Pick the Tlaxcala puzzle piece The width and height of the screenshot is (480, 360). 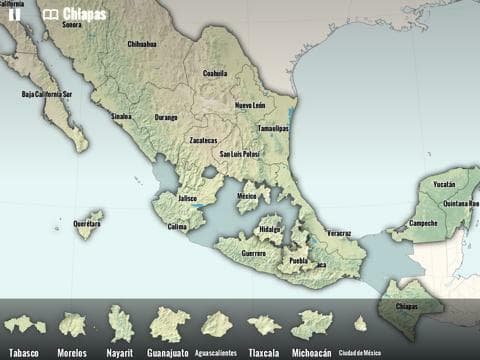(264, 325)
